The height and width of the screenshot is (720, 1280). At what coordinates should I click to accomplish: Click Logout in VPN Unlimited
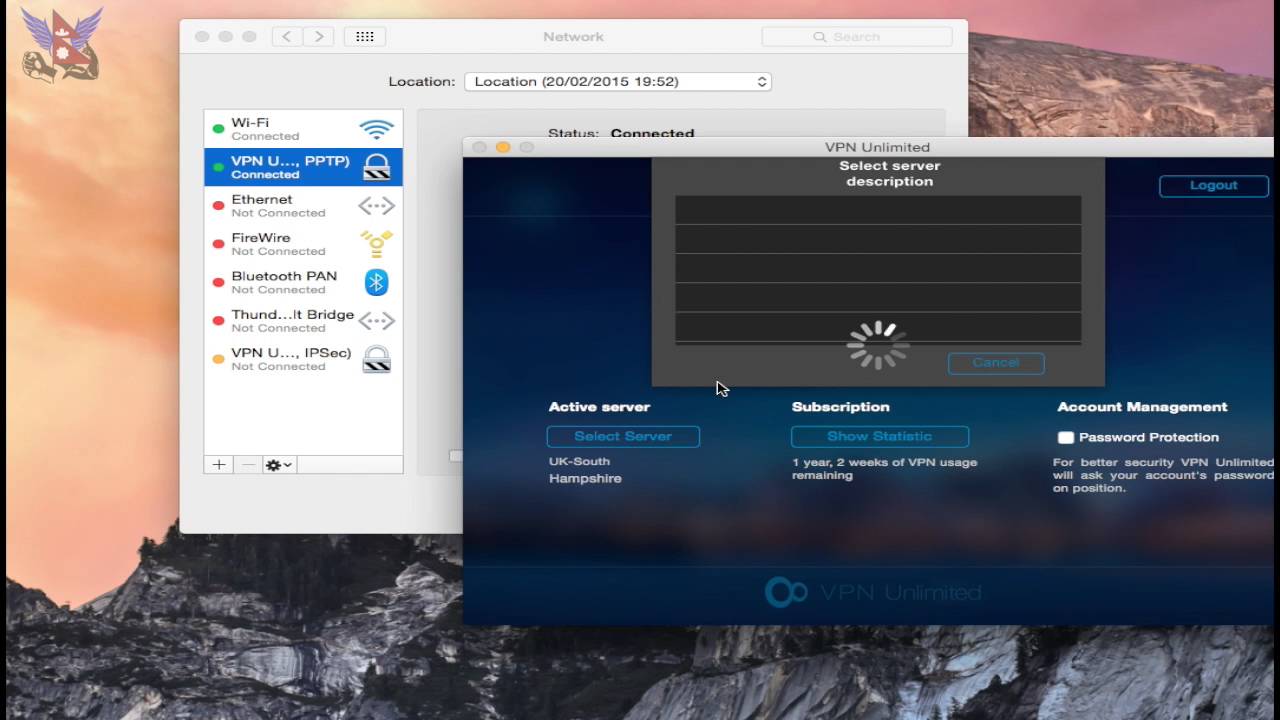pyautogui.click(x=1214, y=186)
